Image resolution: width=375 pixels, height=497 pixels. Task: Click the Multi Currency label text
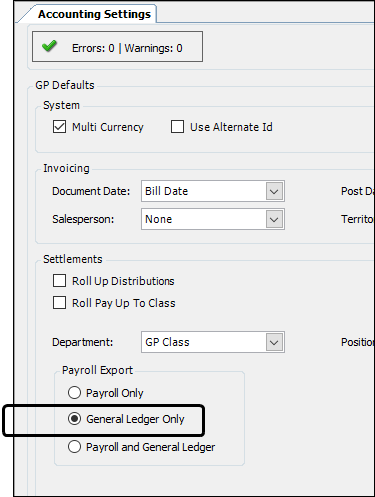coord(108,127)
